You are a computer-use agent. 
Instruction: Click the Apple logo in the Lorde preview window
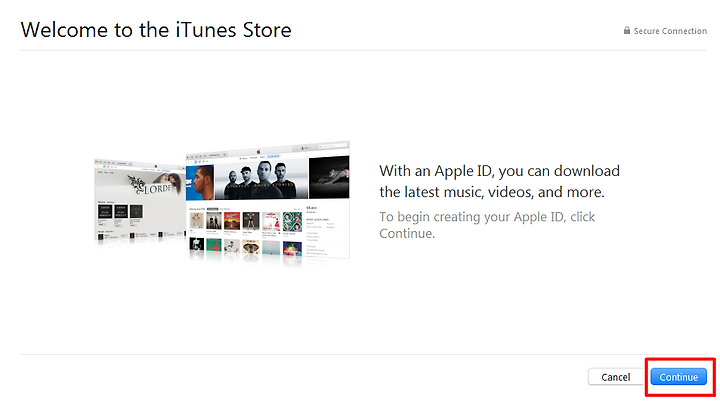[x=156, y=166]
